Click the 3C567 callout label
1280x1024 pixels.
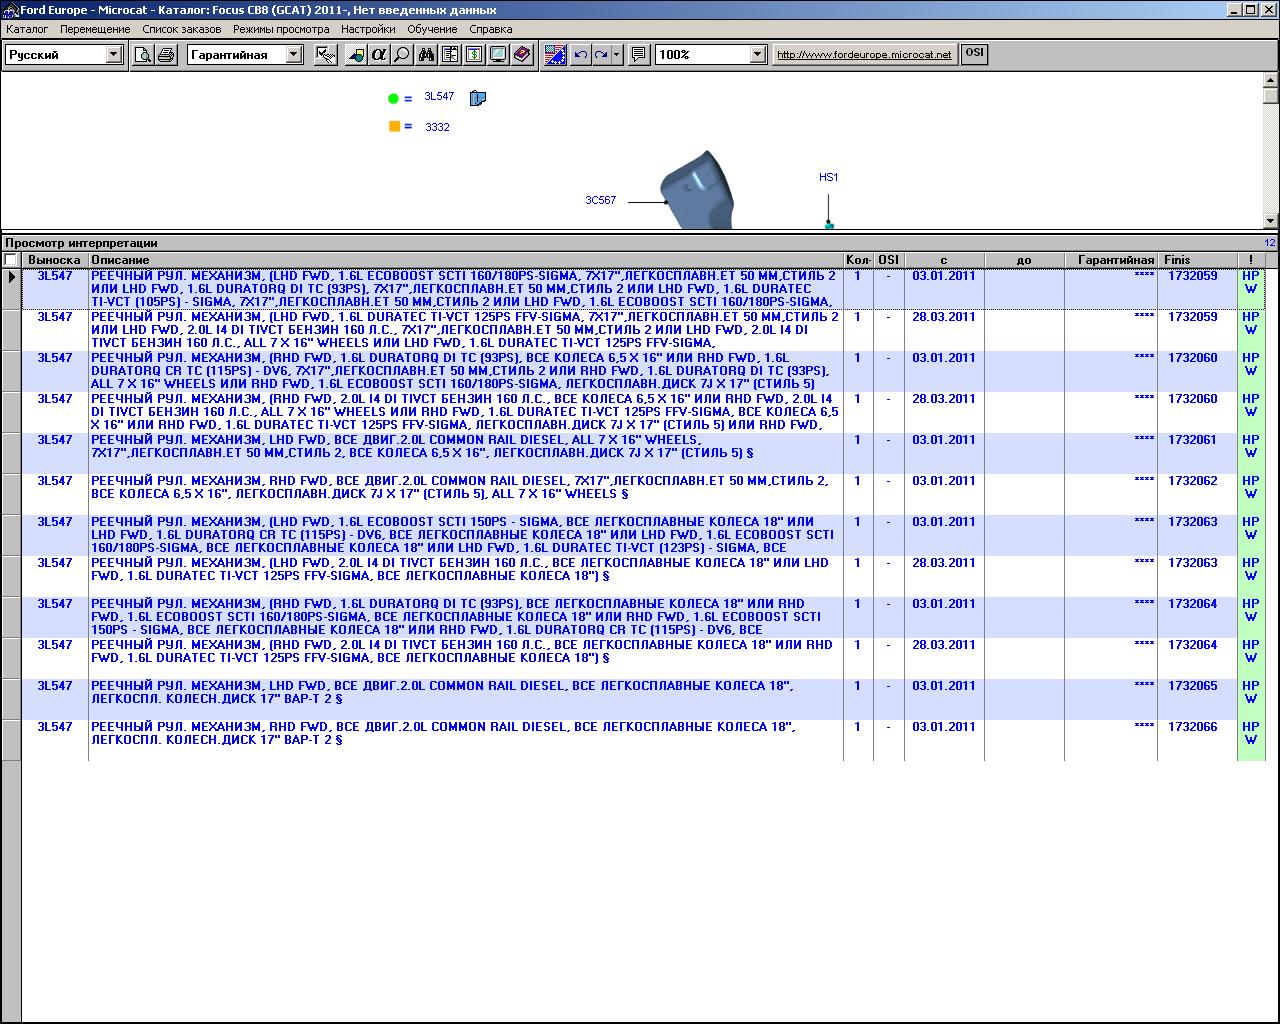tap(600, 200)
